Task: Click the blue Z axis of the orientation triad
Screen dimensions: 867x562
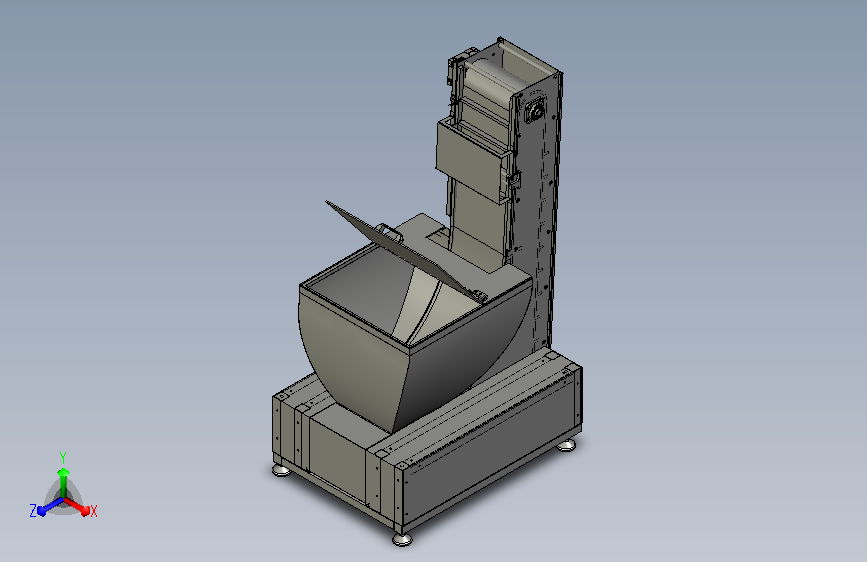Action: [50, 506]
